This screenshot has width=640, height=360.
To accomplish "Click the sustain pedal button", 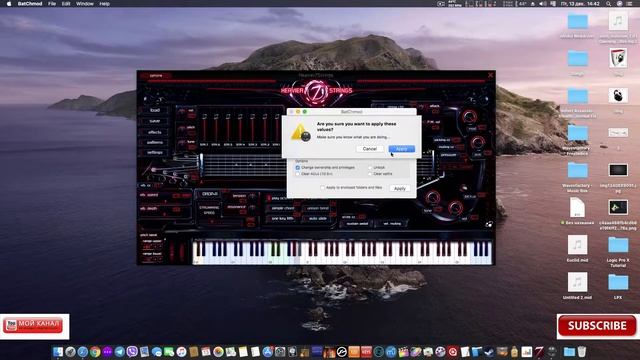I will tap(357, 224).
